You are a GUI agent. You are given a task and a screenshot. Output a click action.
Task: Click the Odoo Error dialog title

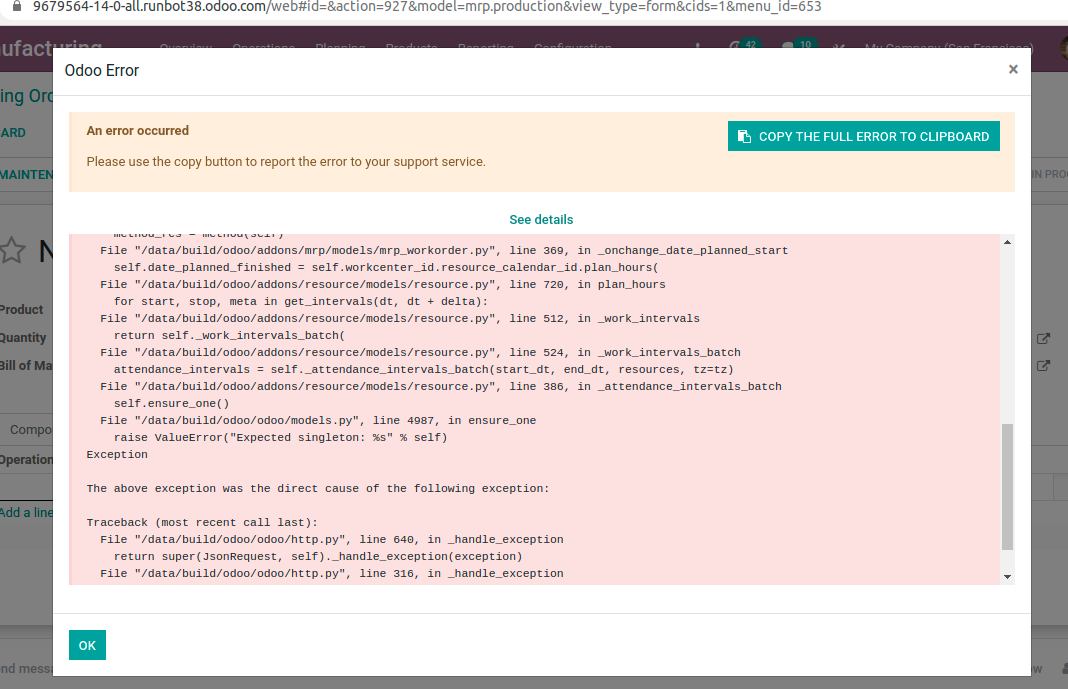pyautogui.click(x=101, y=70)
